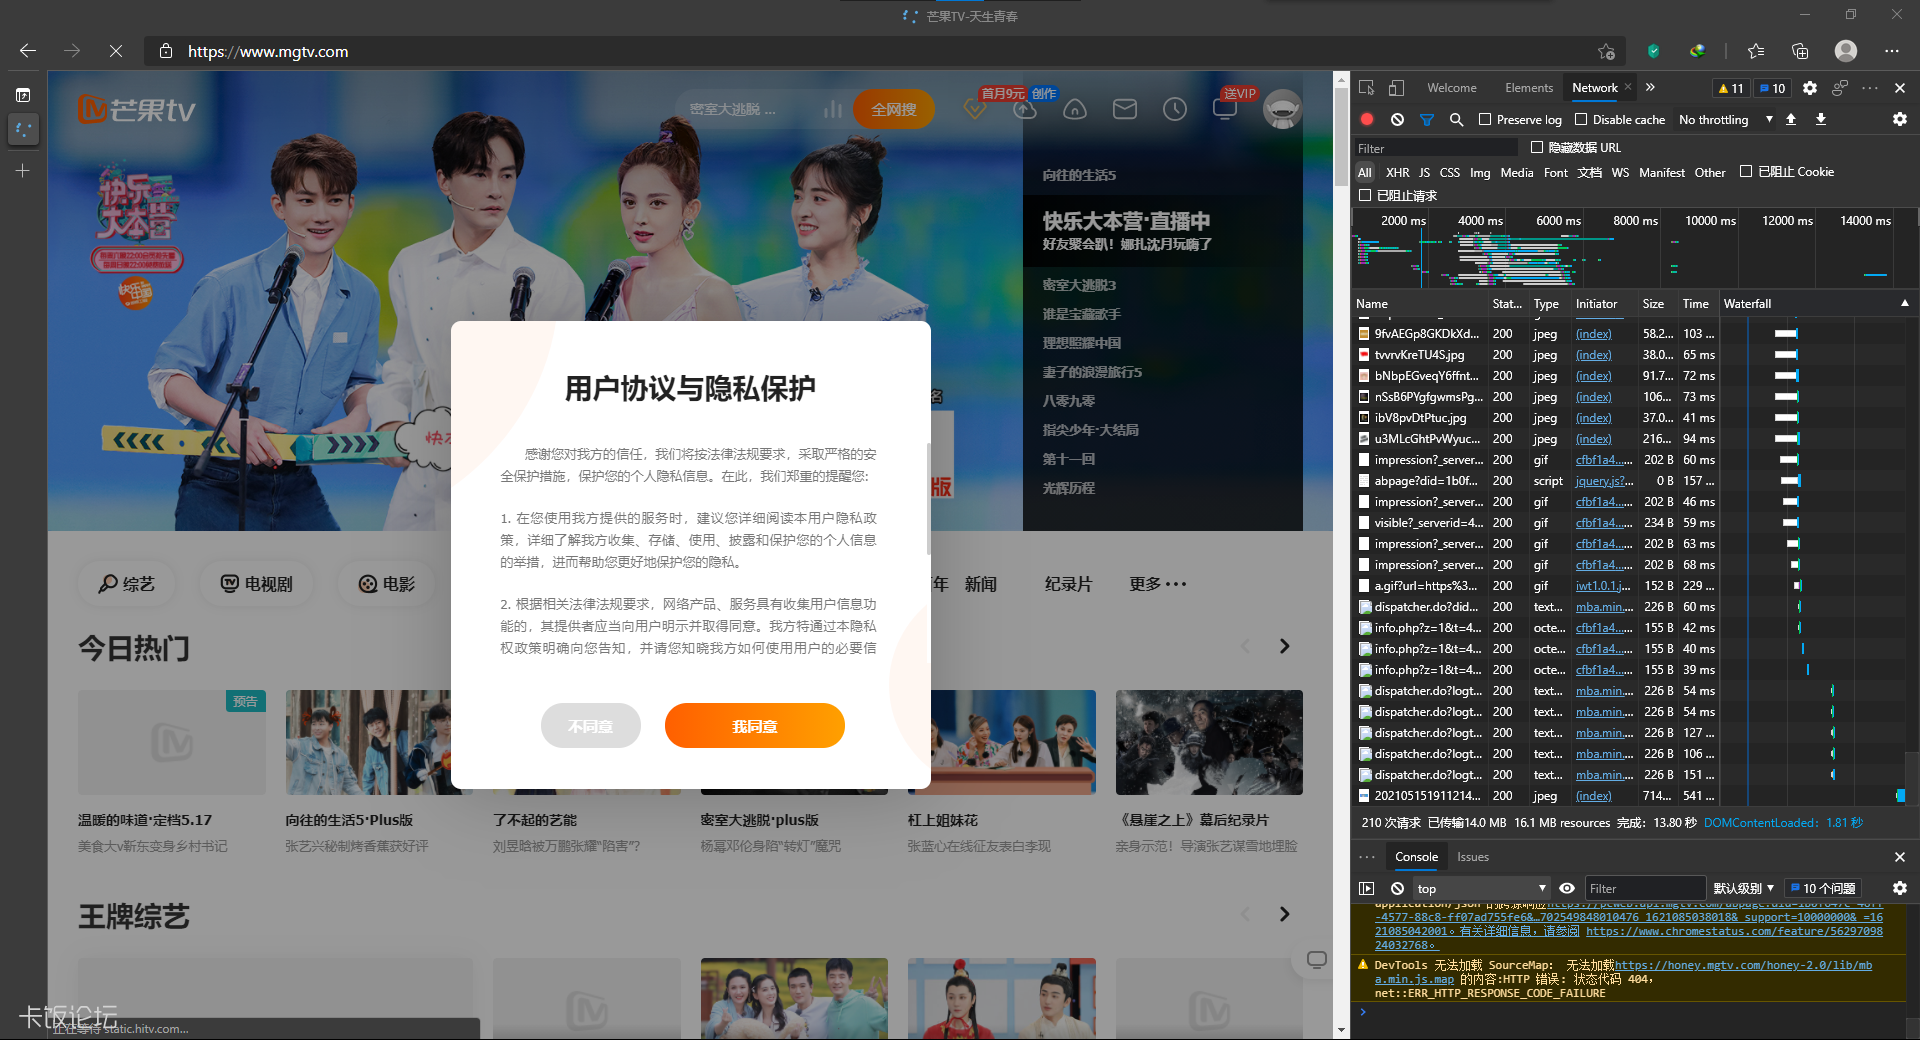
Task: Switch to the Issues drawer tab
Action: (1472, 857)
